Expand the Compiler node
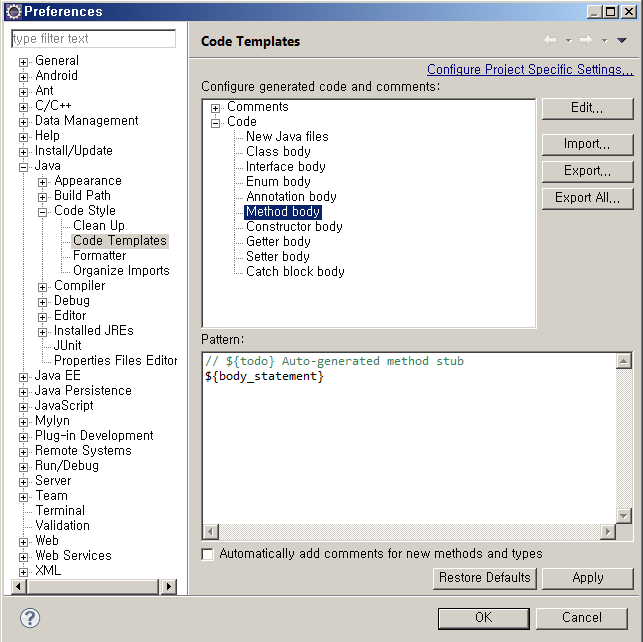This screenshot has width=643, height=642. point(43,287)
